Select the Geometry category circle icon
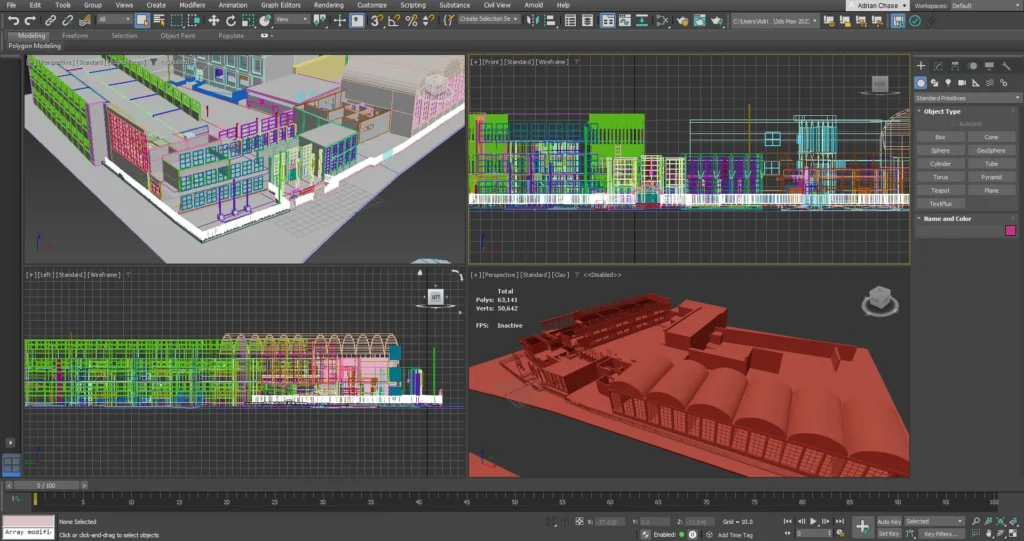Viewport: 1024px width, 541px height. [921, 83]
